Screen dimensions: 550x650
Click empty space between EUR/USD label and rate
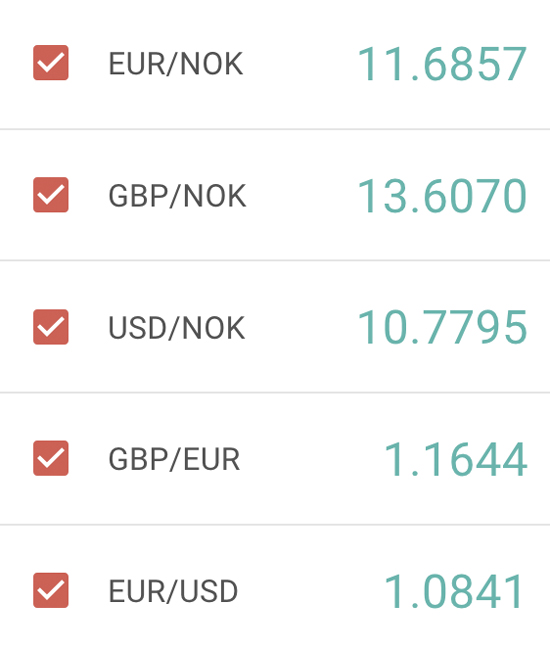point(311,591)
